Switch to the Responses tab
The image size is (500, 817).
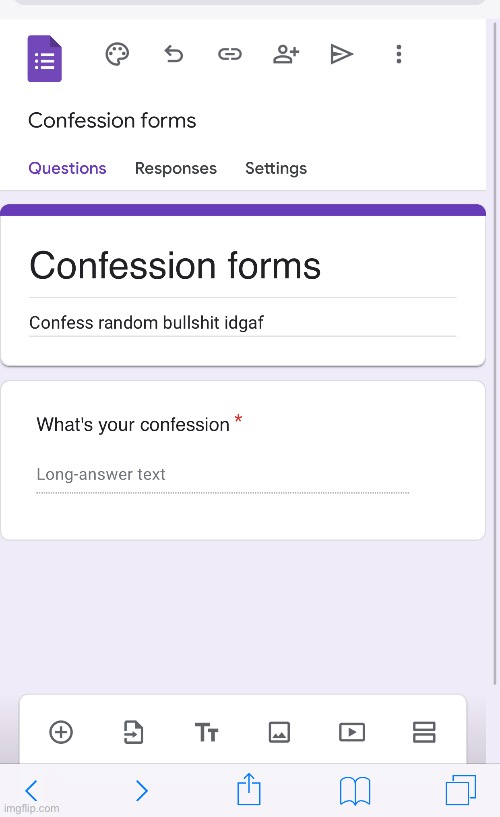coord(176,168)
